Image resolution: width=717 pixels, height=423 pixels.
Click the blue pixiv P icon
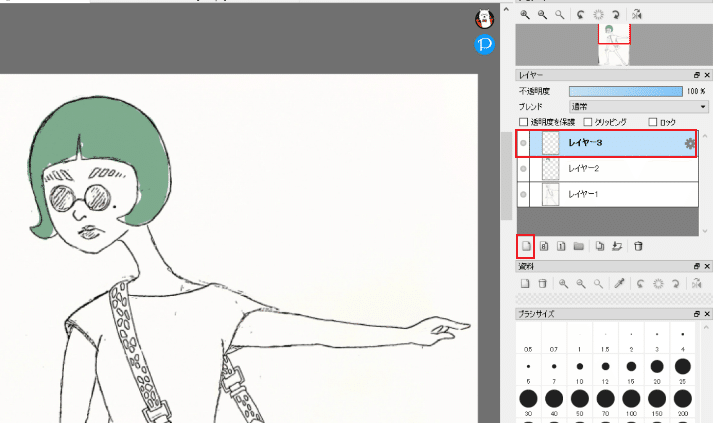(485, 45)
